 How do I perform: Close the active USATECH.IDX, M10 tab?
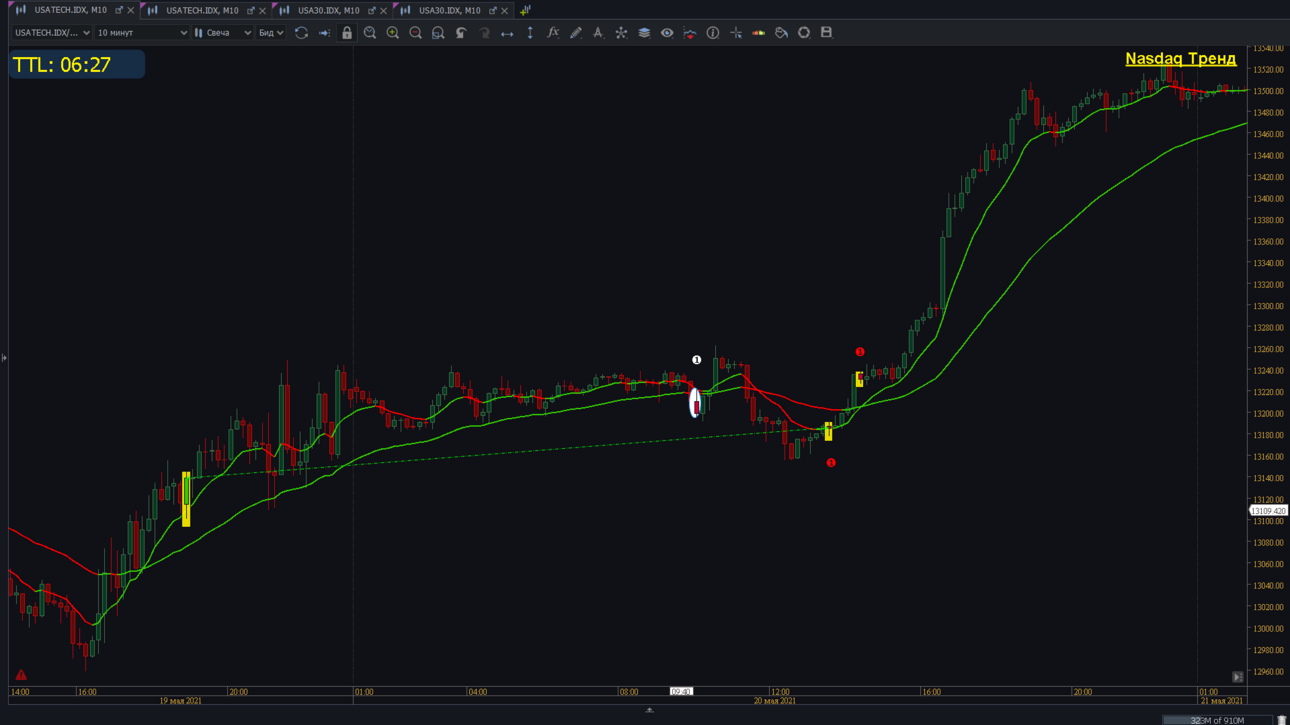pyautogui.click(x=130, y=10)
